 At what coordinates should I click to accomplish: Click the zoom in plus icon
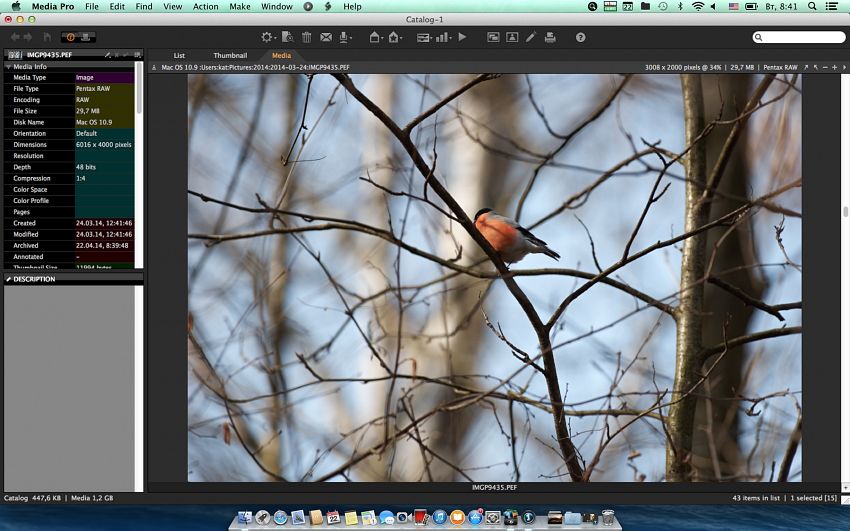pyautogui.click(x=835, y=67)
